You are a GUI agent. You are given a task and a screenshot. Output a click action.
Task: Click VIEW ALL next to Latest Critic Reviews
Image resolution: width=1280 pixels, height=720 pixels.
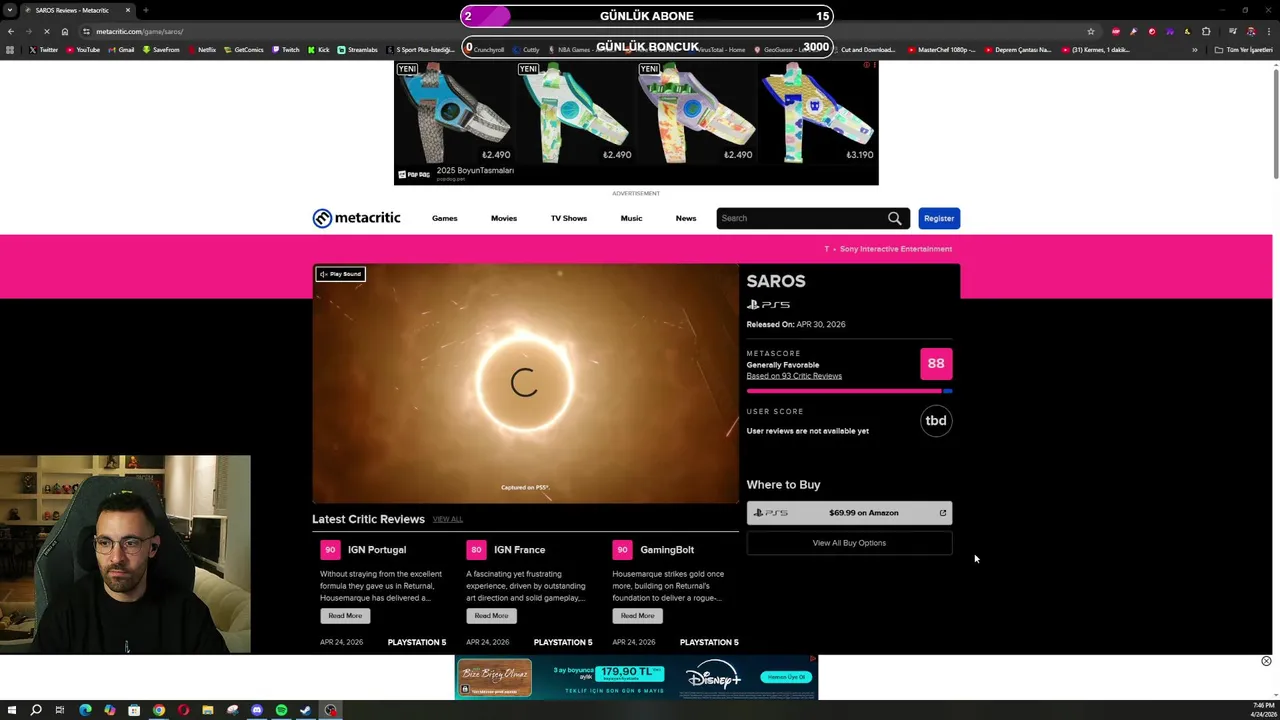[x=448, y=519]
